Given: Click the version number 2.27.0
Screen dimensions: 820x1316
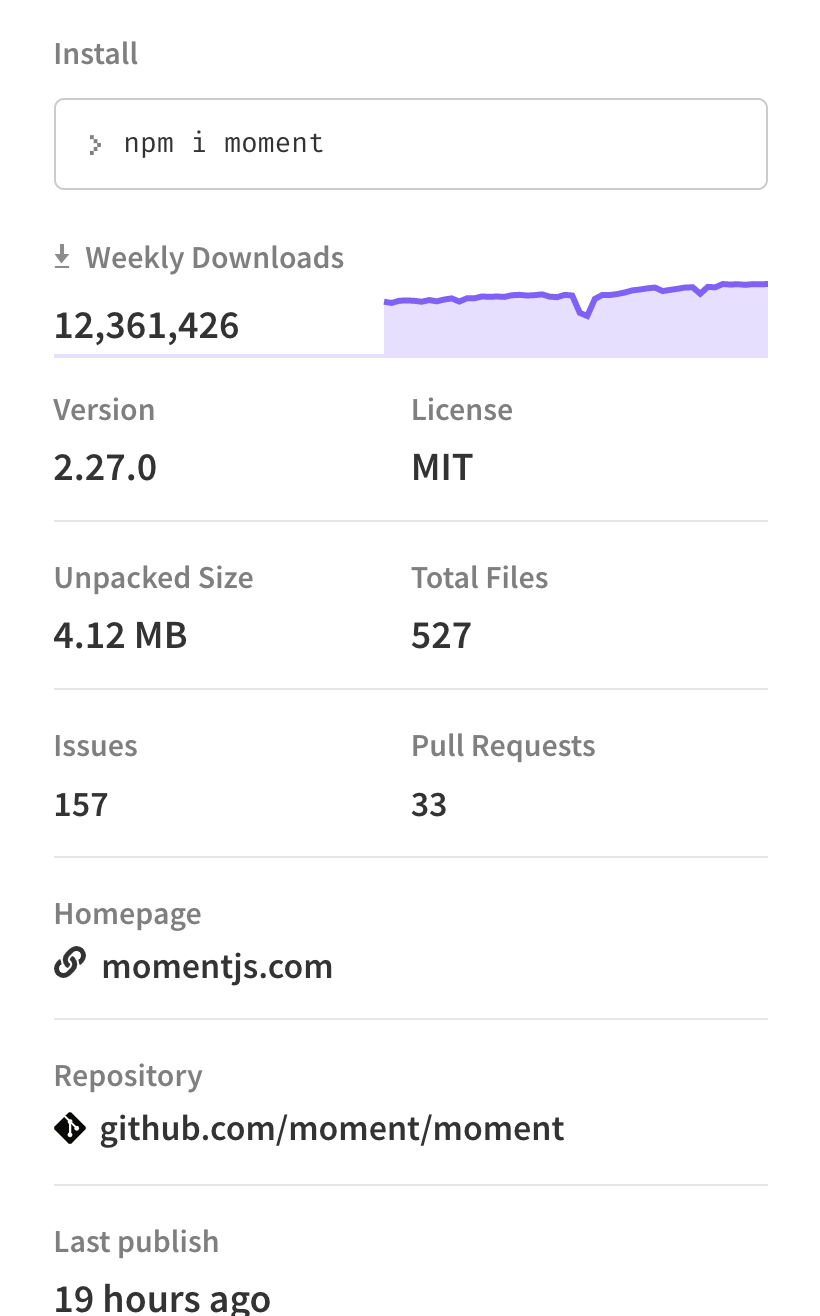Looking at the screenshot, I should pyautogui.click(x=104, y=466).
